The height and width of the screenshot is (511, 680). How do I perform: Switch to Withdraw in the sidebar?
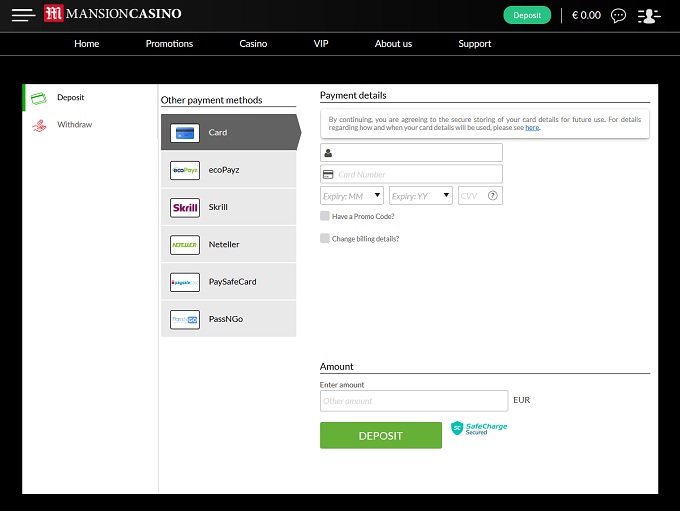point(74,125)
